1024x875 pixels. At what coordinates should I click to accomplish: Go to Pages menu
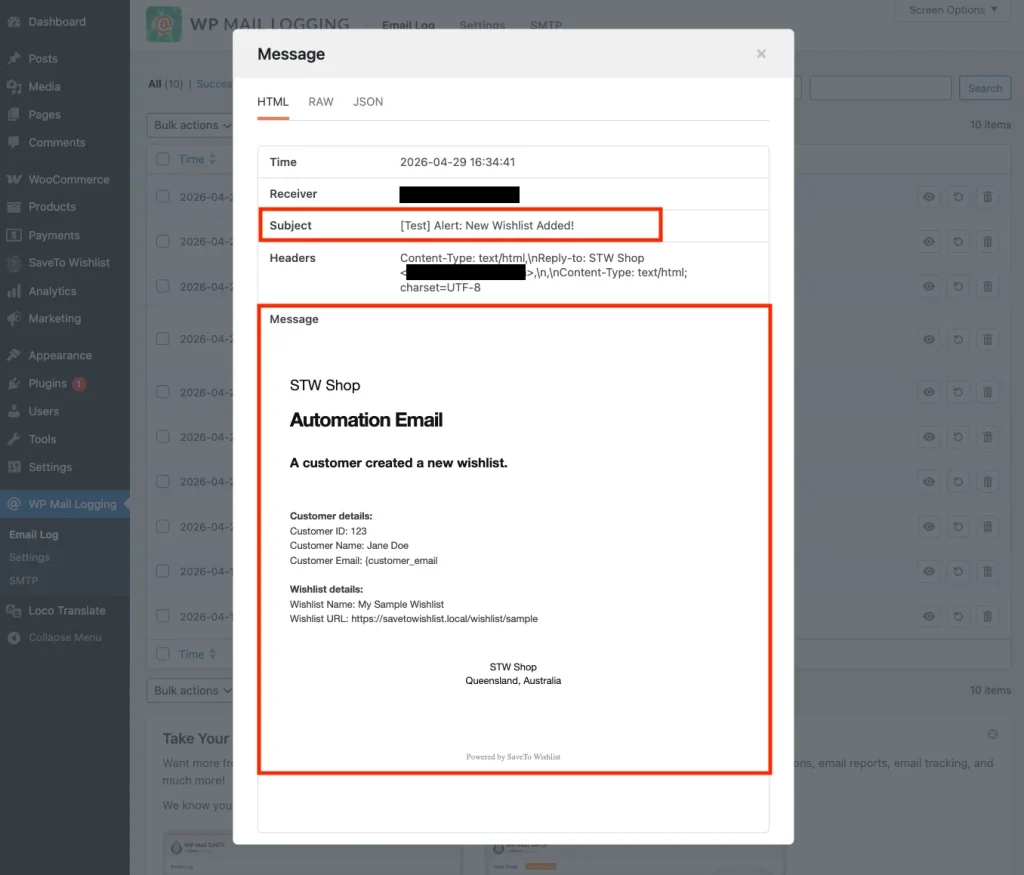click(x=44, y=114)
